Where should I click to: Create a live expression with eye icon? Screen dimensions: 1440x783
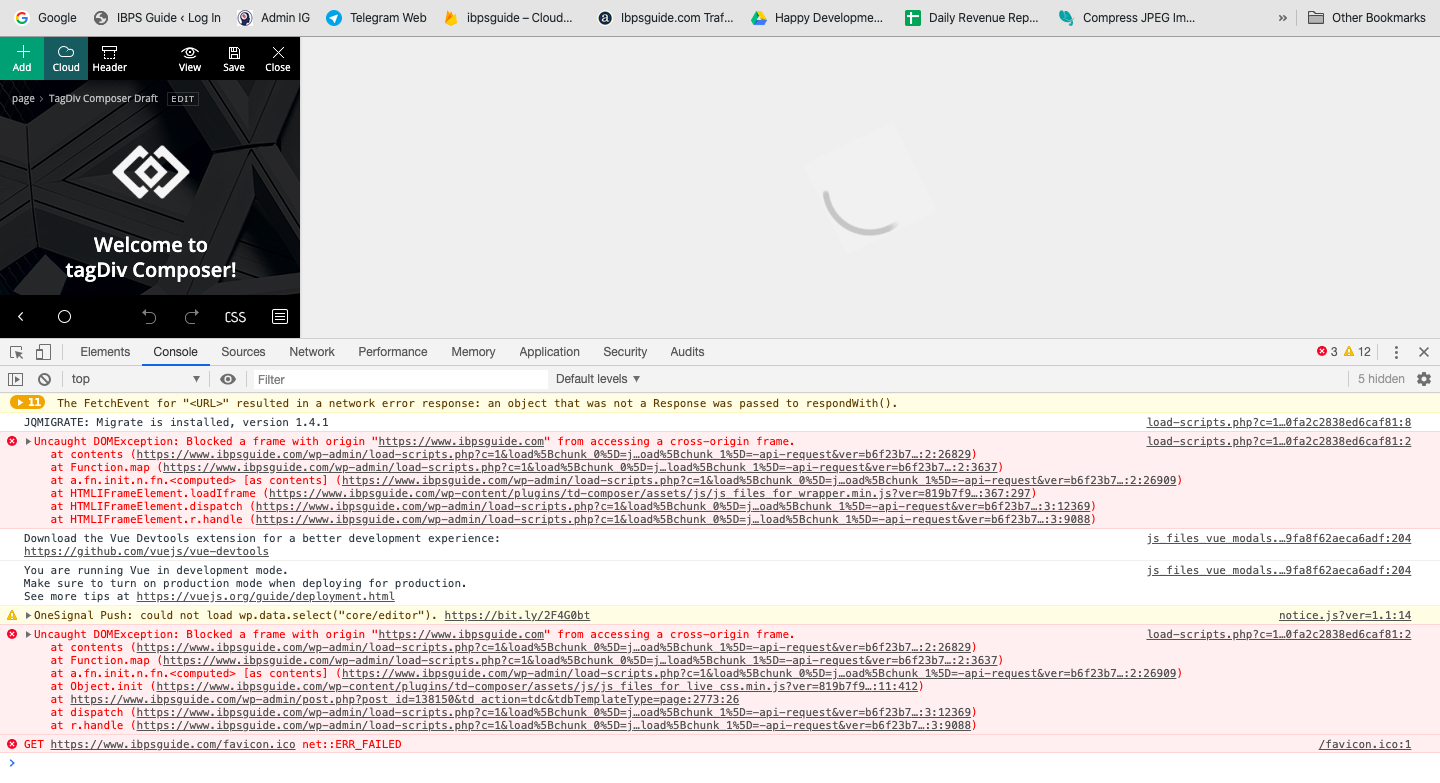pyautogui.click(x=228, y=379)
